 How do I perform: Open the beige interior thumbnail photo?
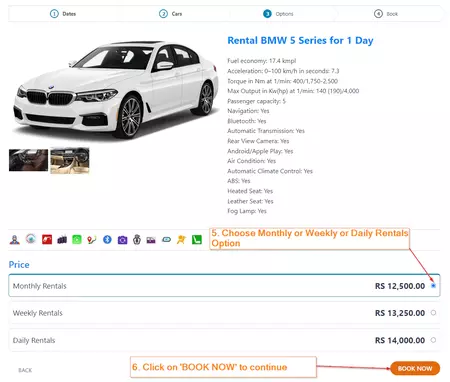click(70, 160)
